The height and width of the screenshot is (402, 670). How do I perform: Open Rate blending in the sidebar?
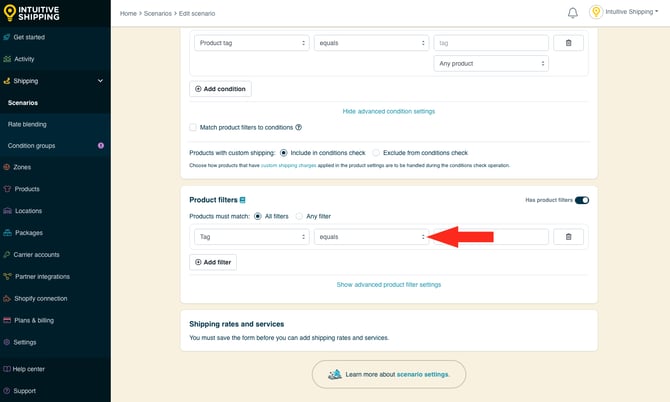pos(27,124)
